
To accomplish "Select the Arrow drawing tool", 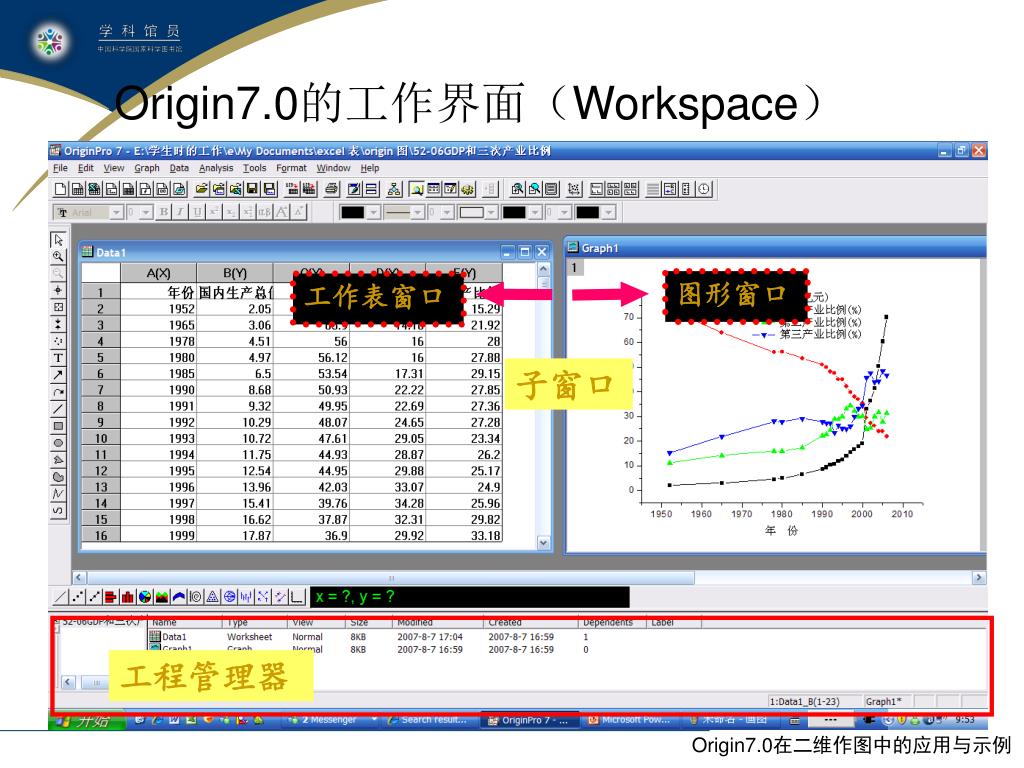I will (x=58, y=374).
